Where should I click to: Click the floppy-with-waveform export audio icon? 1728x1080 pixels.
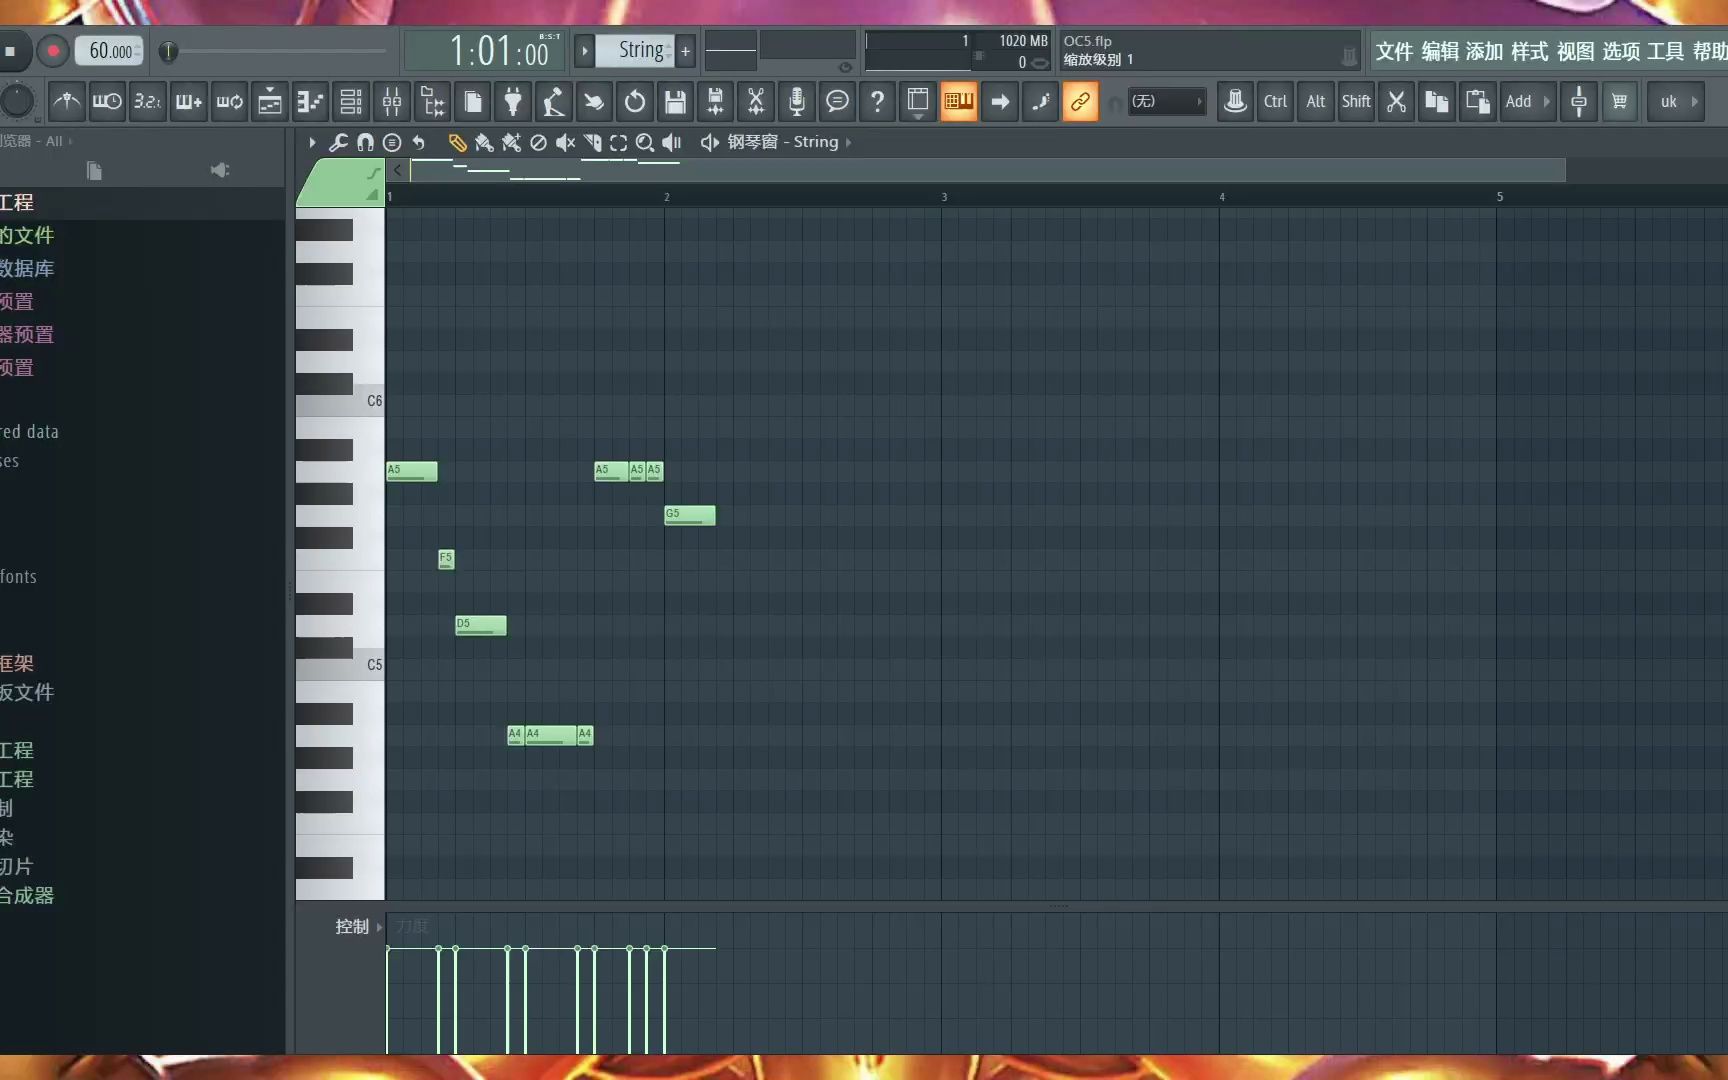pos(716,102)
